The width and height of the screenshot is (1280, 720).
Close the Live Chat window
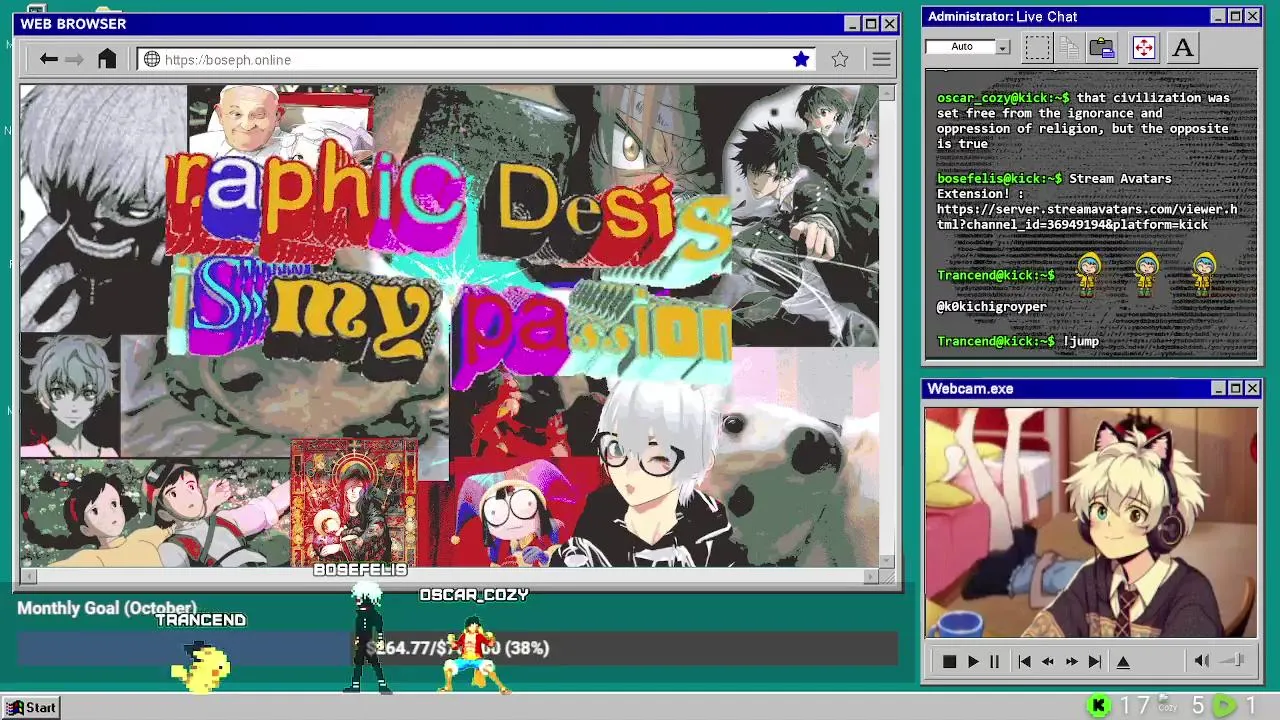point(1252,16)
